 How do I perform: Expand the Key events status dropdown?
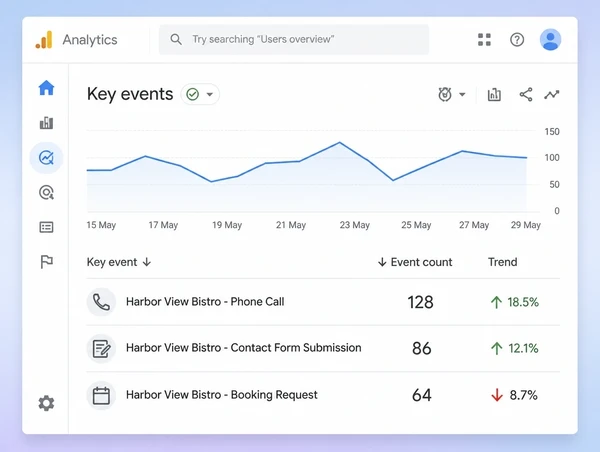coord(210,94)
